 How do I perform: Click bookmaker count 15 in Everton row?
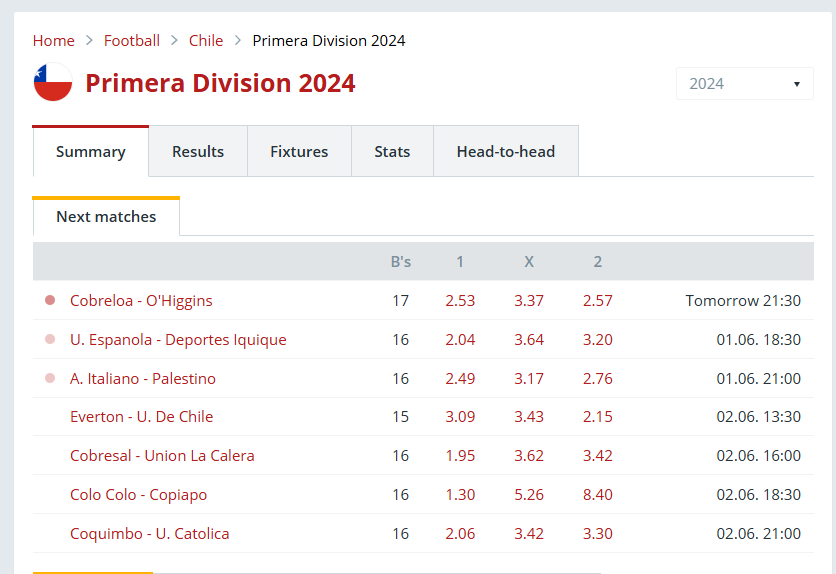400,416
